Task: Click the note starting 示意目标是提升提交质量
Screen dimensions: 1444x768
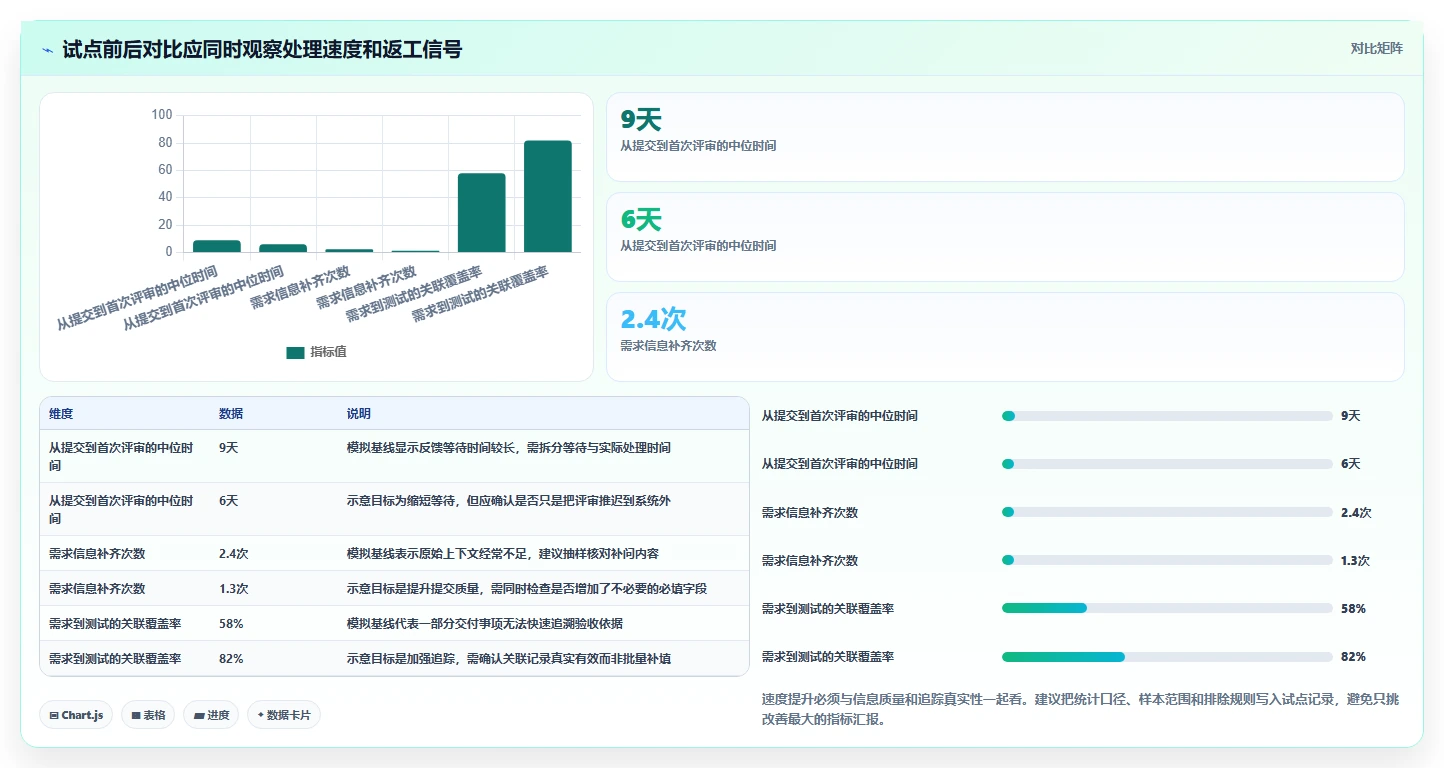Action: pyautogui.click(x=527, y=588)
